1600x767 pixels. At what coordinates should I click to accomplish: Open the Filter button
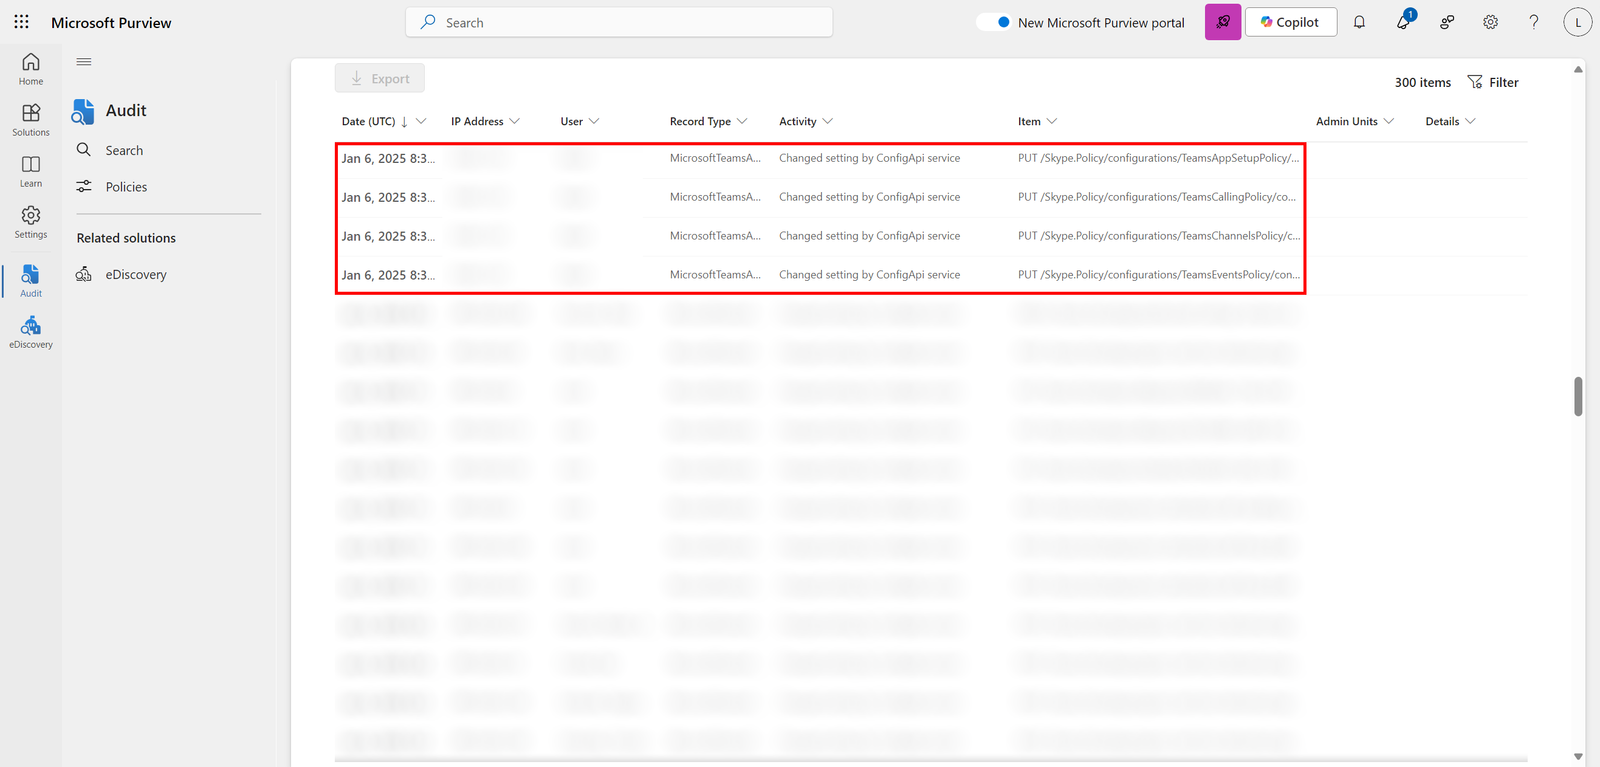pos(1493,82)
